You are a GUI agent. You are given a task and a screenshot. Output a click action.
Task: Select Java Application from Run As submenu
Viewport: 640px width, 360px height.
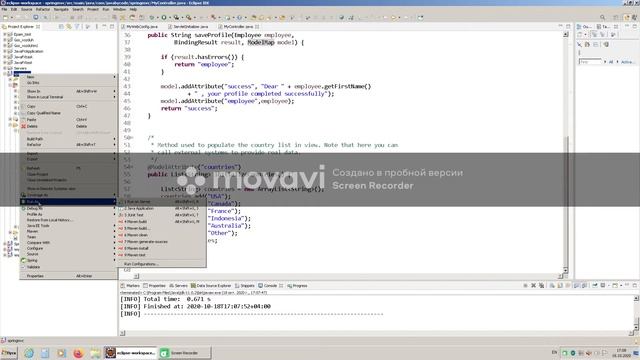pyautogui.click(x=161, y=208)
